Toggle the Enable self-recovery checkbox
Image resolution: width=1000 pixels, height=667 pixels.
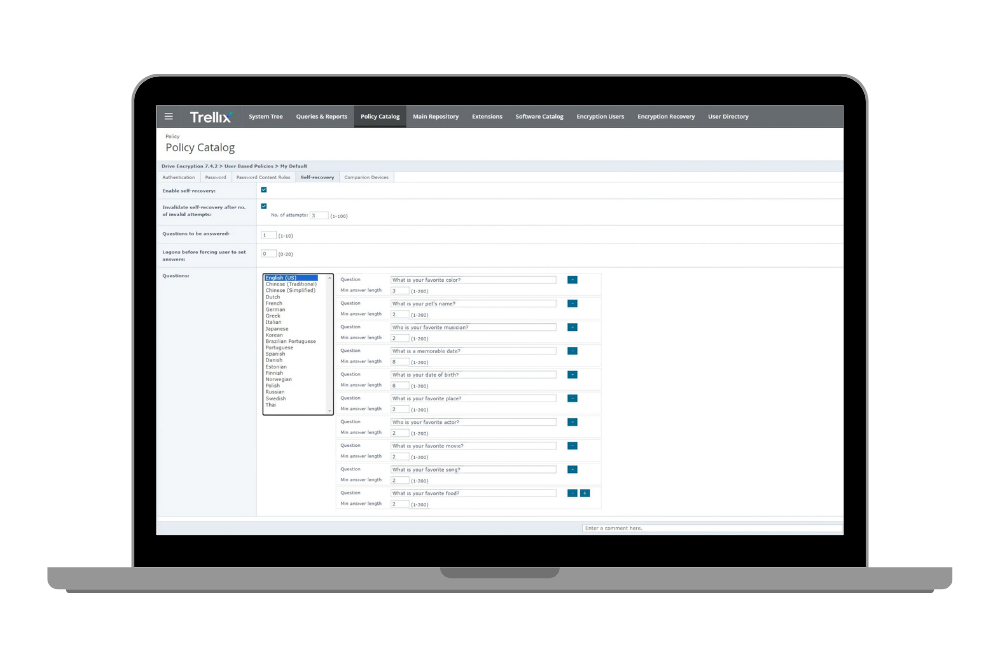click(263, 190)
